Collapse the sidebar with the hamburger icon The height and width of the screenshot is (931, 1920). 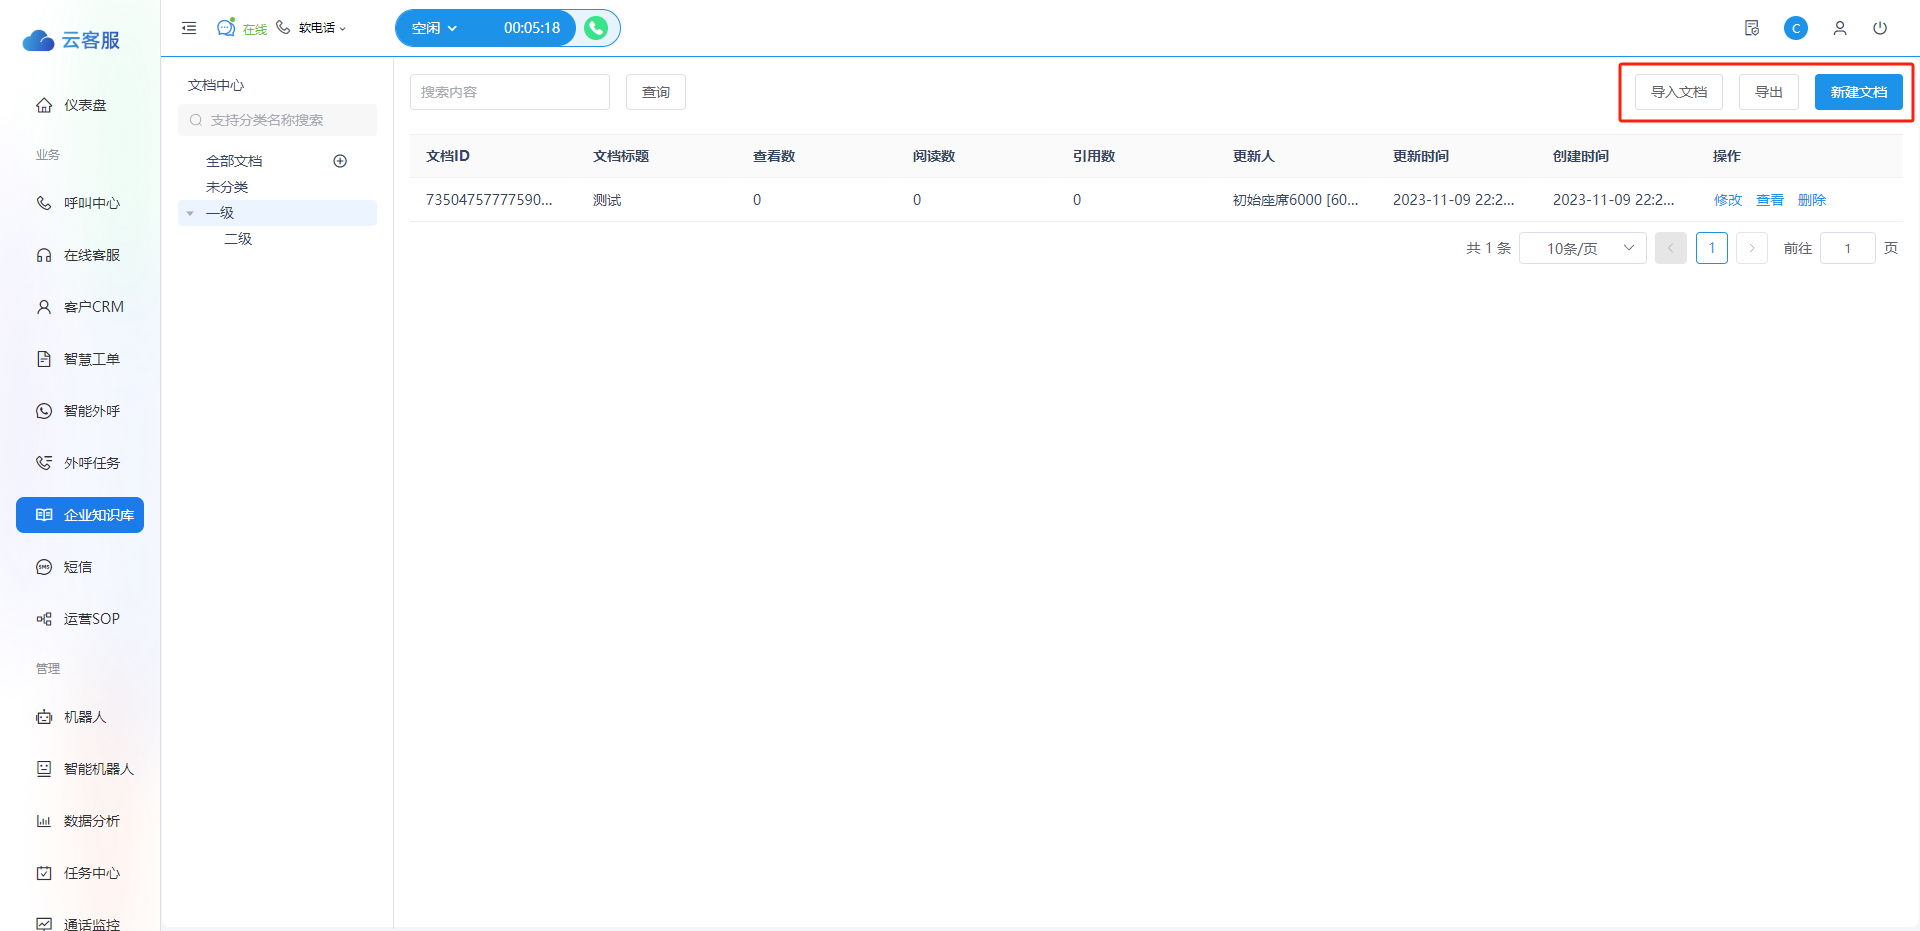tap(189, 28)
